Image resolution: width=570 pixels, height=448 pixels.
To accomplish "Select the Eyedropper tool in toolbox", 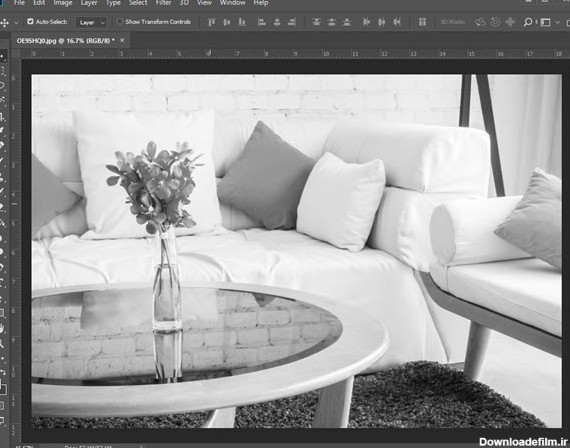I will click(2, 130).
